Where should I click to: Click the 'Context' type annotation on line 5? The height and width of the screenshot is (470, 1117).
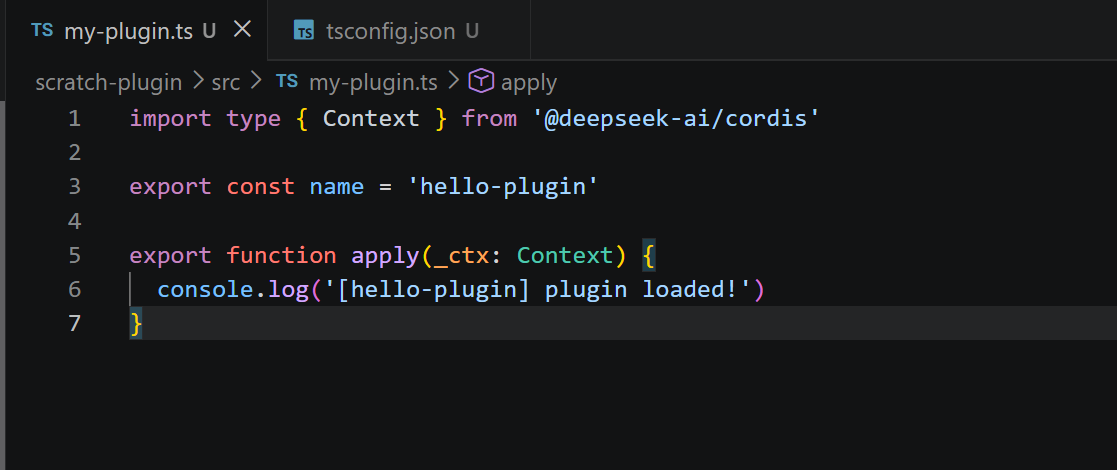pos(565,255)
